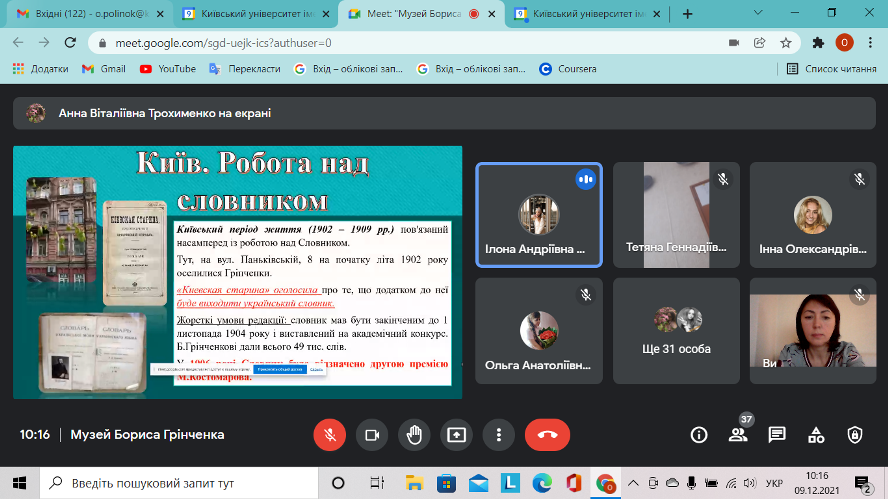Open the Windows Start menu

[19, 483]
